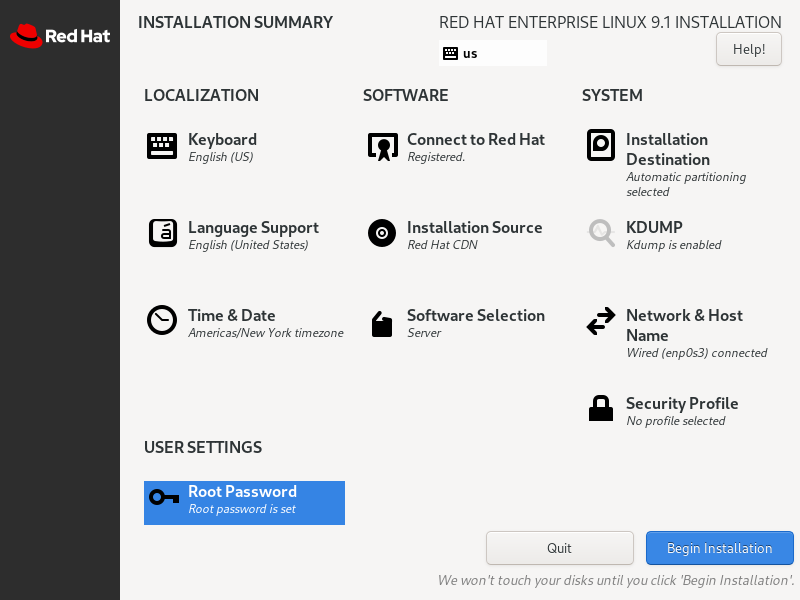Open the Keyboard layout icon
This screenshot has width=800, height=600.
point(162,146)
